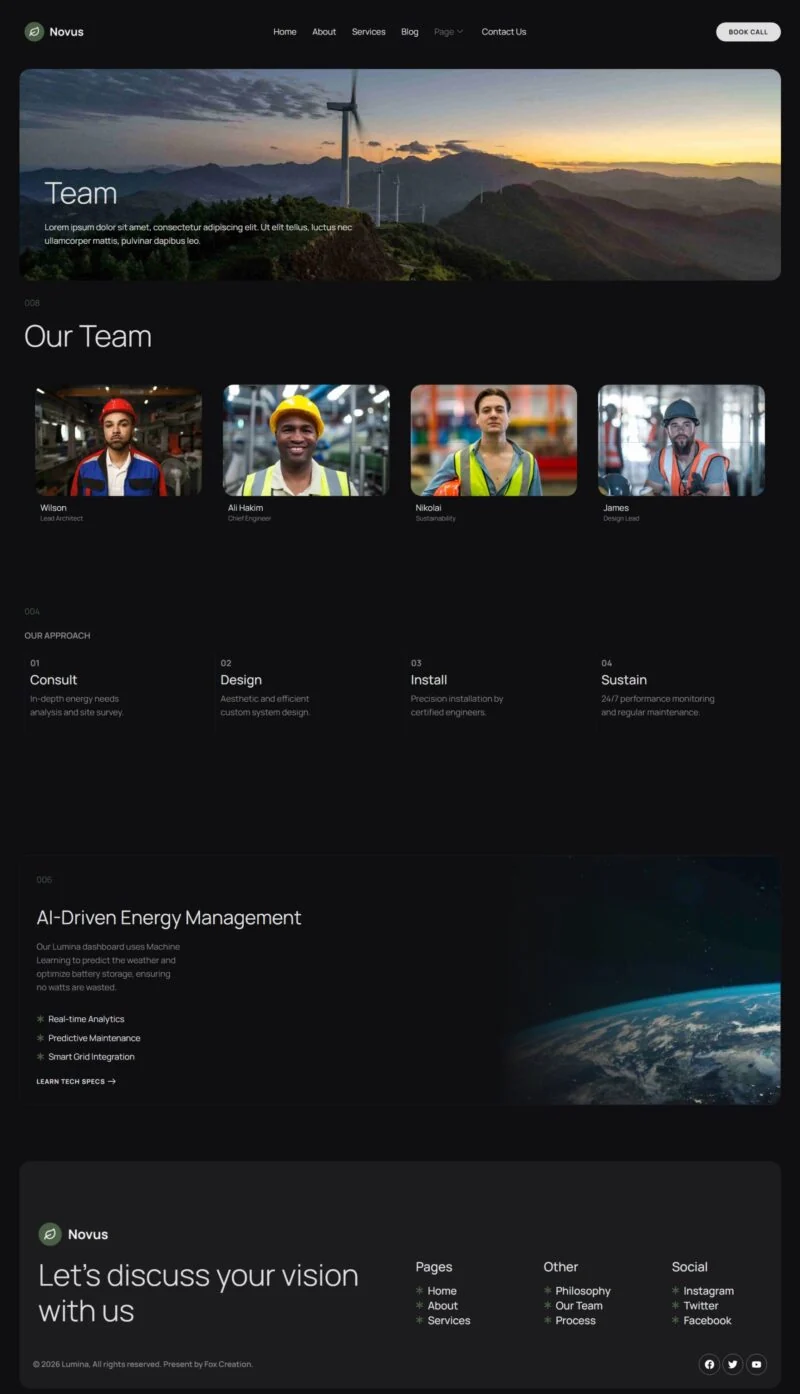Click the Novus leaf logo in the header
The width and height of the screenshot is (800, 1394).
[34, 32]
